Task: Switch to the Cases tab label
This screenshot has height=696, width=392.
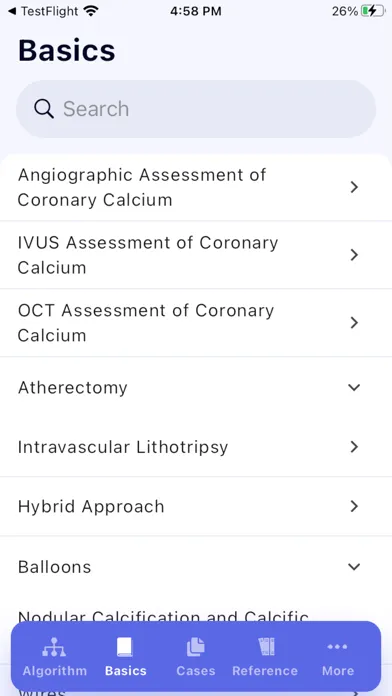Action: (196, 671)
